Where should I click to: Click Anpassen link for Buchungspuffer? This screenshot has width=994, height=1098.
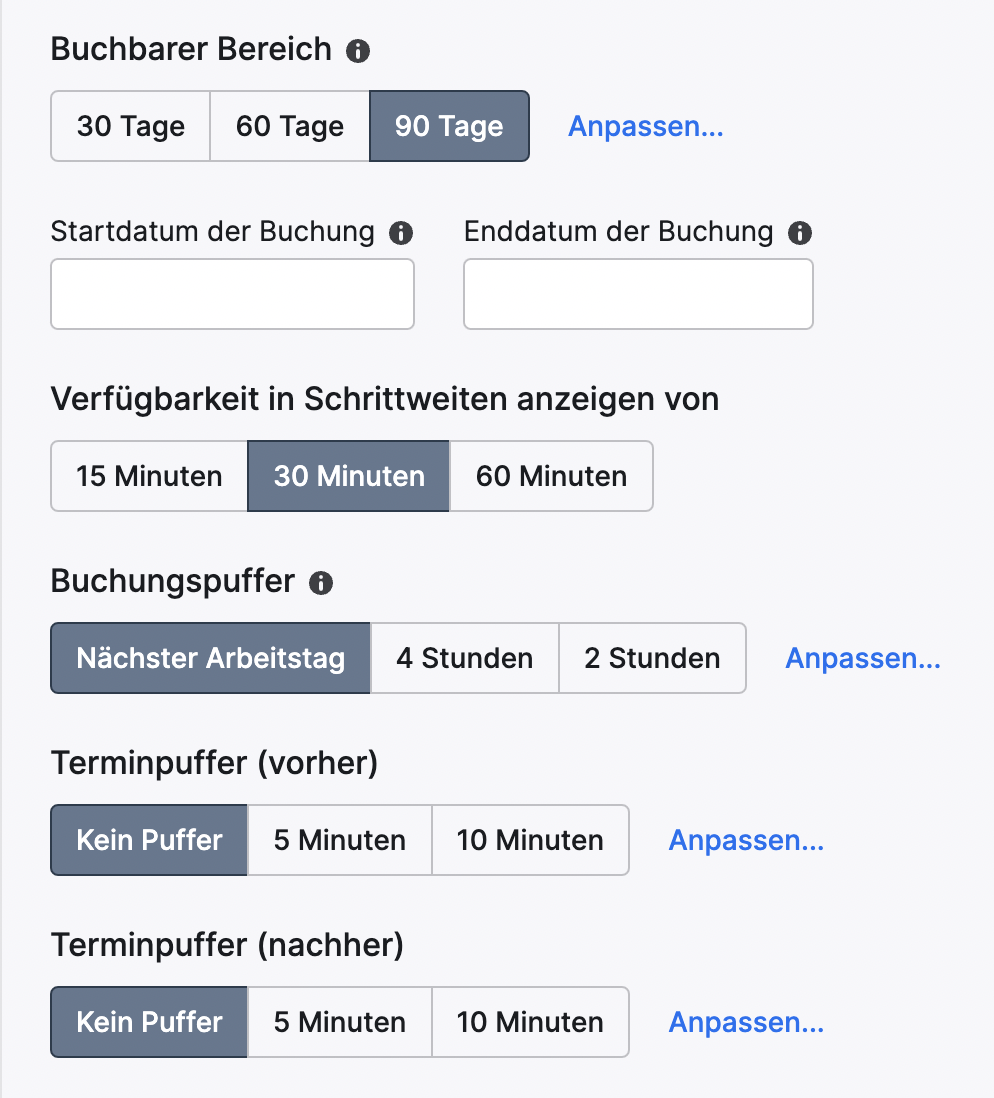pos(863,658)
